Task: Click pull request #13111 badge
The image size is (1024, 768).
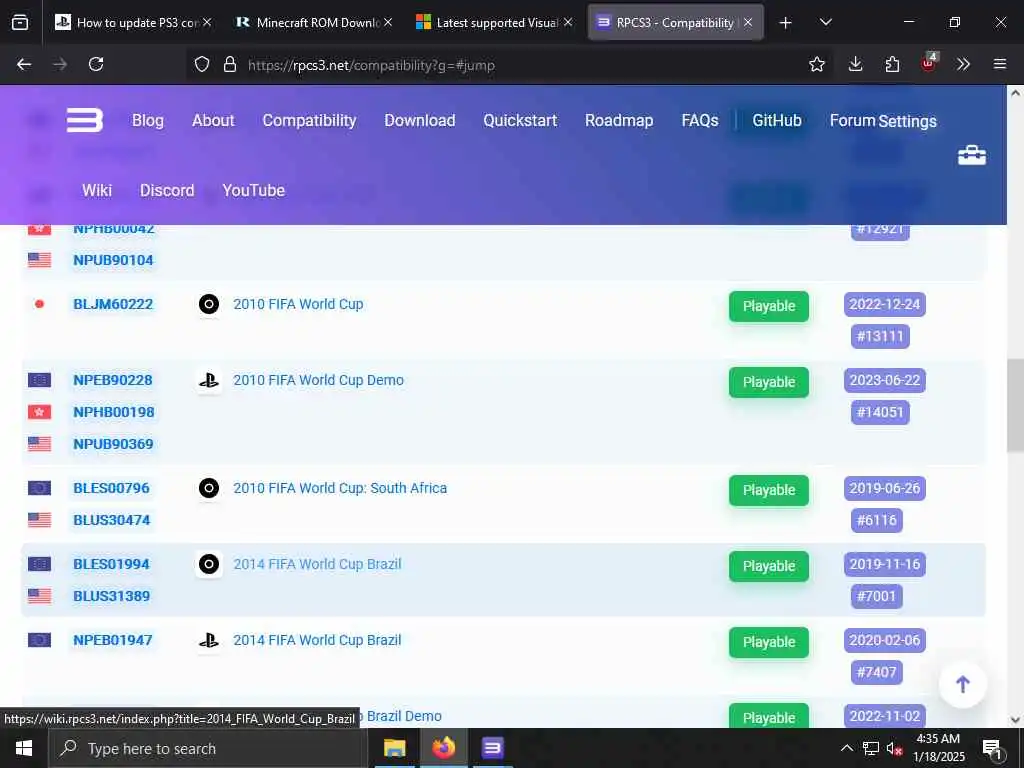Action: pos(880,336)
